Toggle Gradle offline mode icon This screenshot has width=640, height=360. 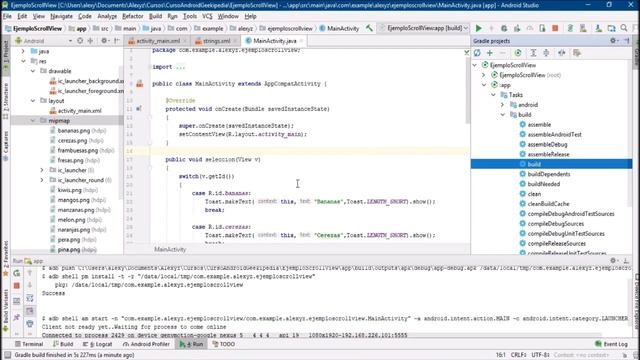coord(562,53)
